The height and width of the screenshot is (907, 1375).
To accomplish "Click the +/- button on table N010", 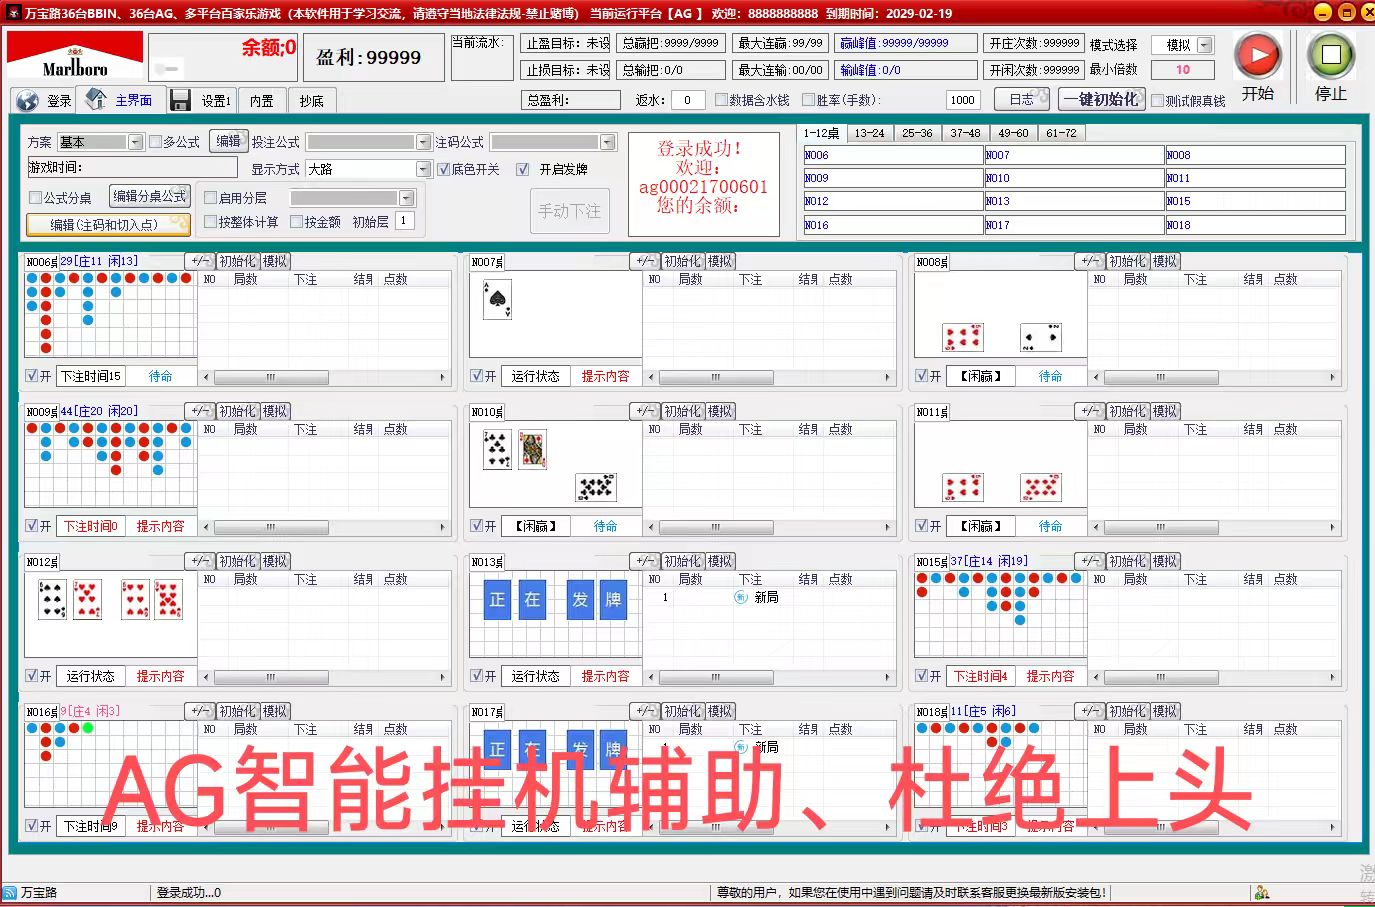I will [x=645, y=411].
